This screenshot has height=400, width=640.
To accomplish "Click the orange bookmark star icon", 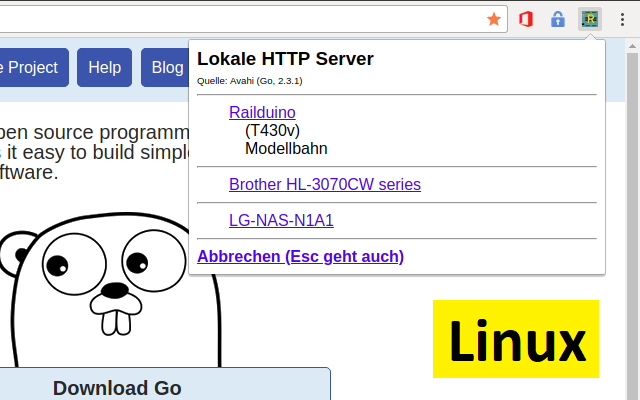I will coord(494,19).
